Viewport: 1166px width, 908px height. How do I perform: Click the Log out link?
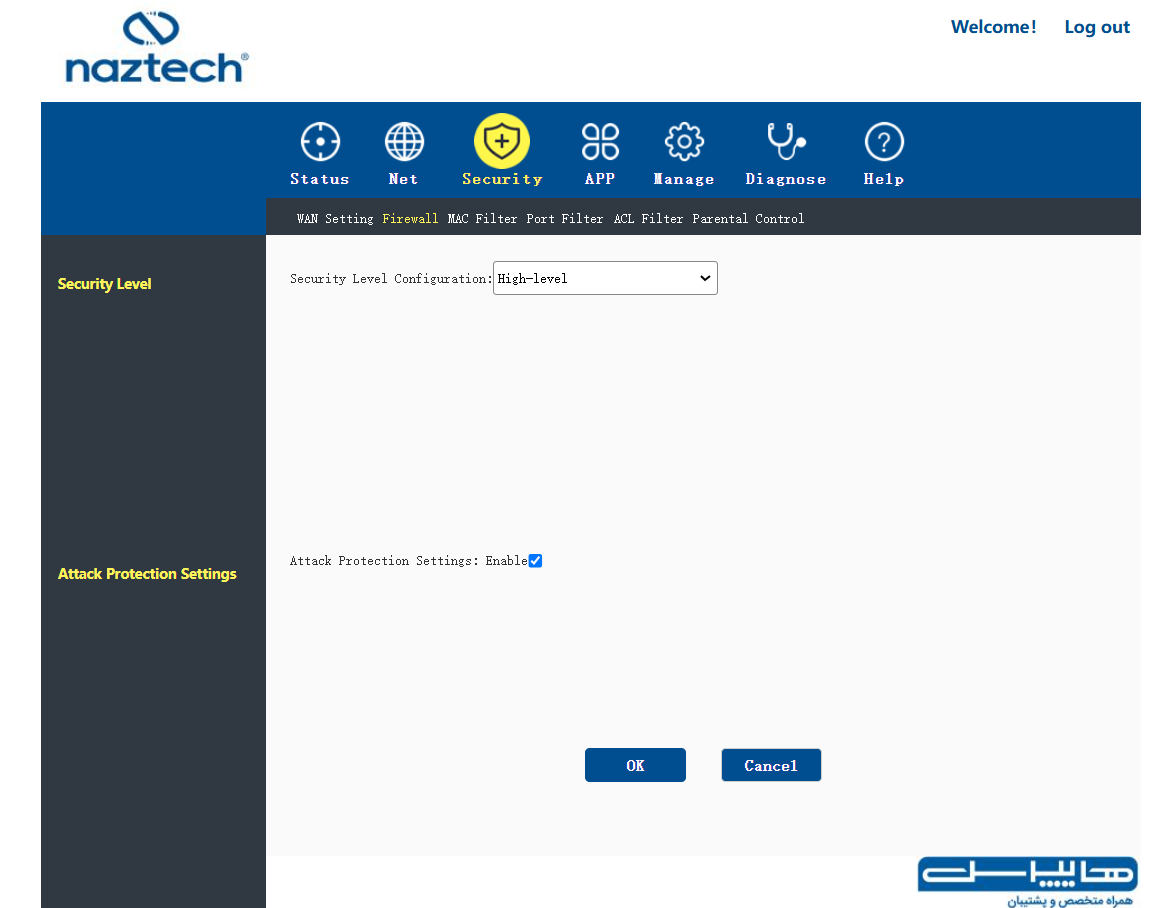[x=1097, y=28]
